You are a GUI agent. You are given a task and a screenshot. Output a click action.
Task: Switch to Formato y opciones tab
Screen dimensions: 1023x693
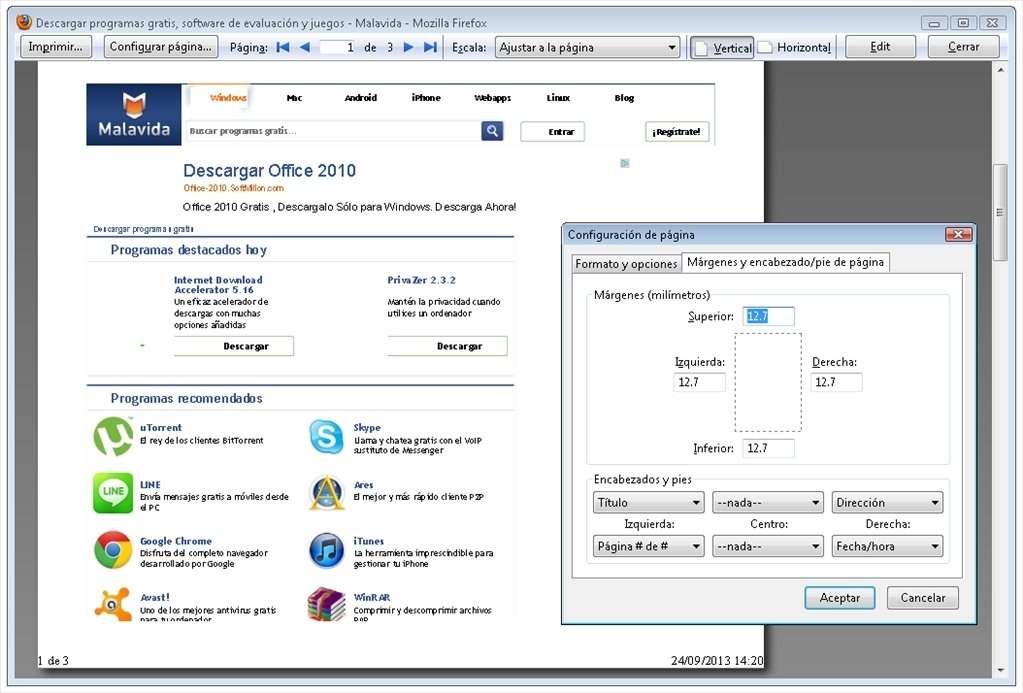pyautogui.click(x=626, y=264)
